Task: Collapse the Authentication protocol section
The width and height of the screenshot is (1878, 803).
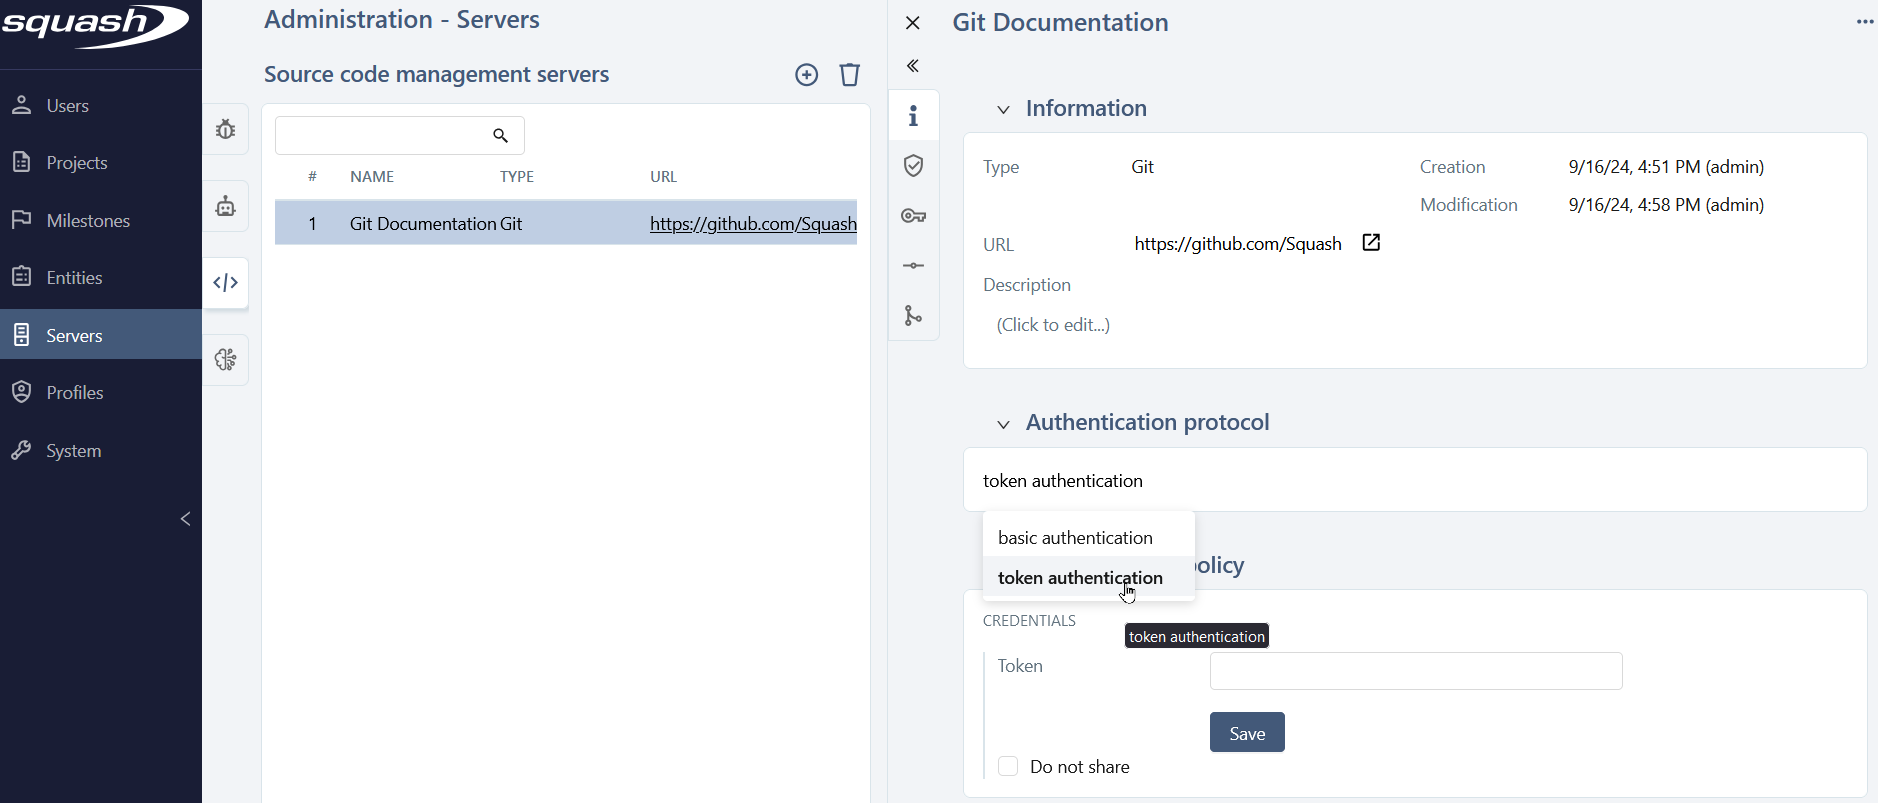Action: click(x=1003, y=424)
